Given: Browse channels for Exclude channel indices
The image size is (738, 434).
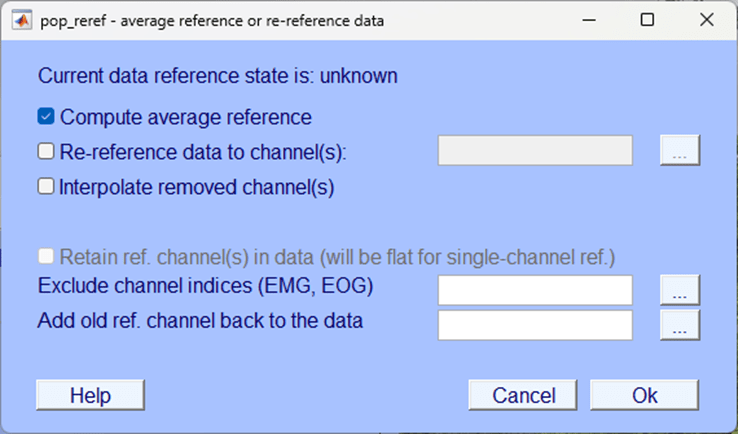Looking at the screenshot, I should pos(680,290).
